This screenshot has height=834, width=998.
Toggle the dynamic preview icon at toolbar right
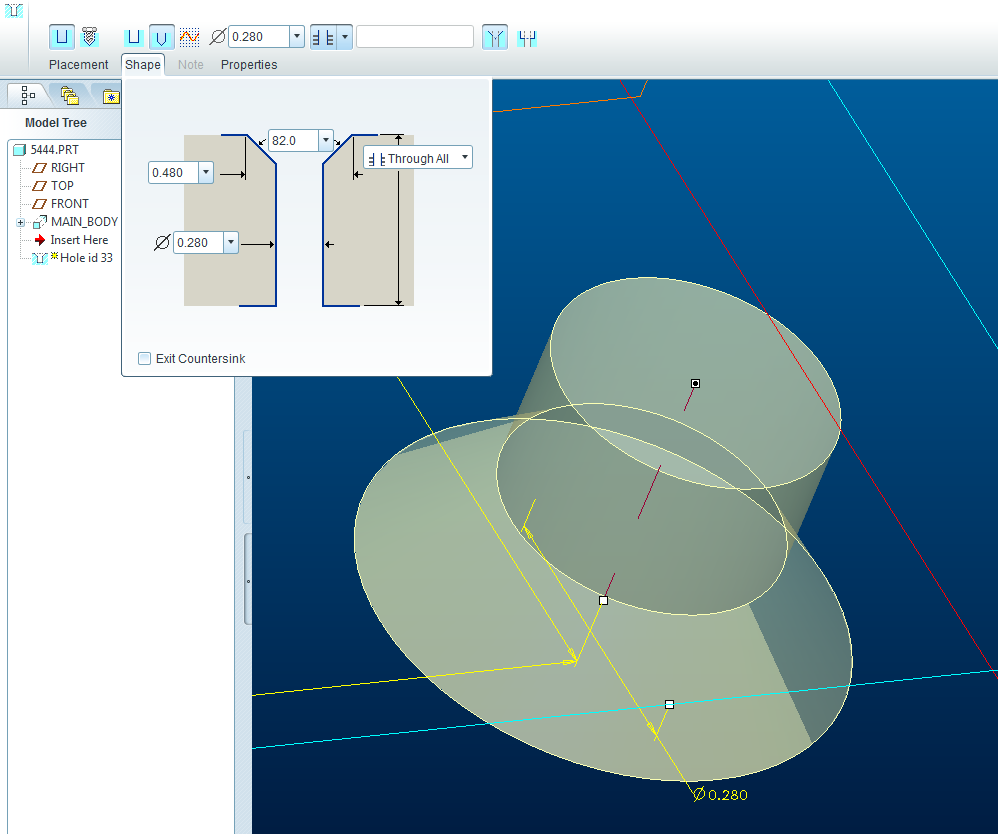(527, 36)
